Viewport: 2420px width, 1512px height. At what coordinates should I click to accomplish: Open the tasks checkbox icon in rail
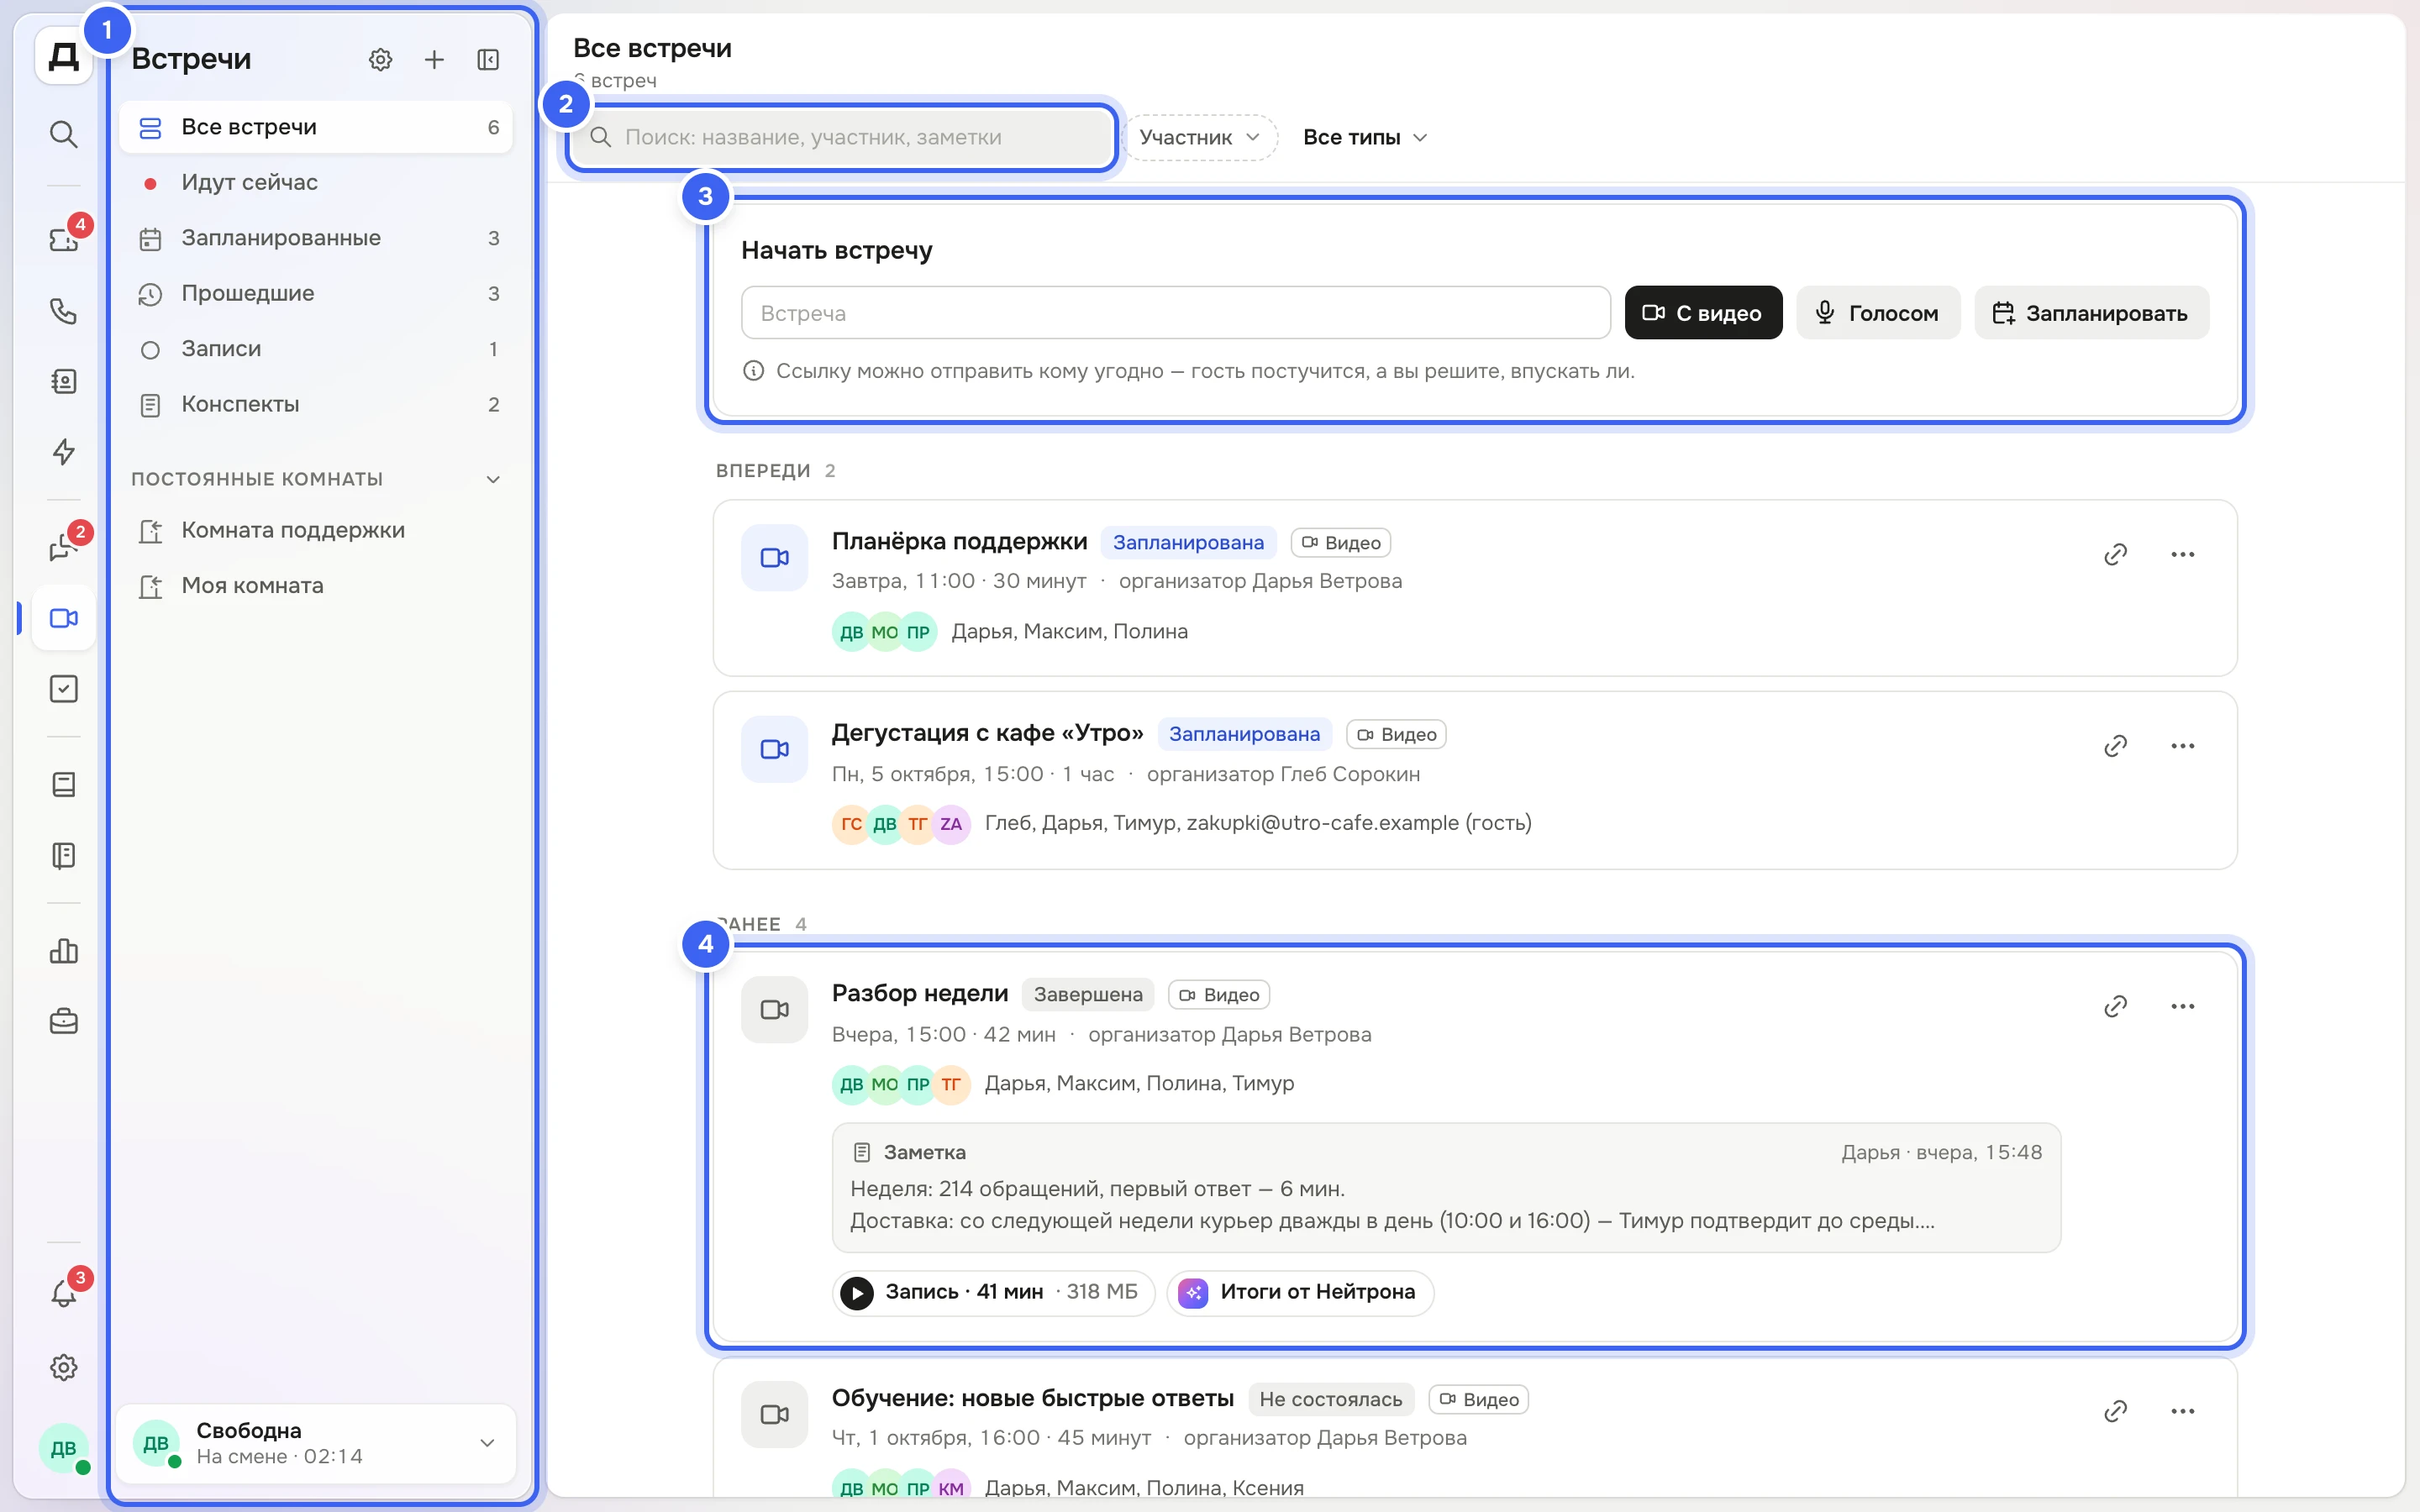[x=64, y=689]
